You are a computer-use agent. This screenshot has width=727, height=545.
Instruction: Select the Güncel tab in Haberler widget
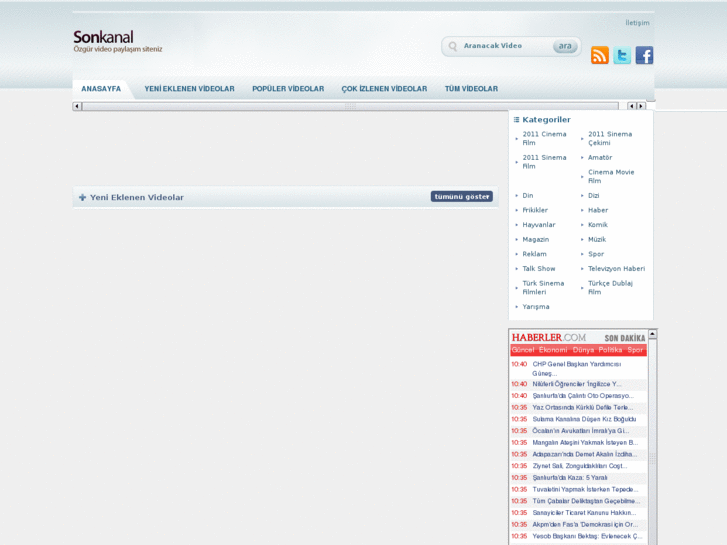tap(523, 350)
